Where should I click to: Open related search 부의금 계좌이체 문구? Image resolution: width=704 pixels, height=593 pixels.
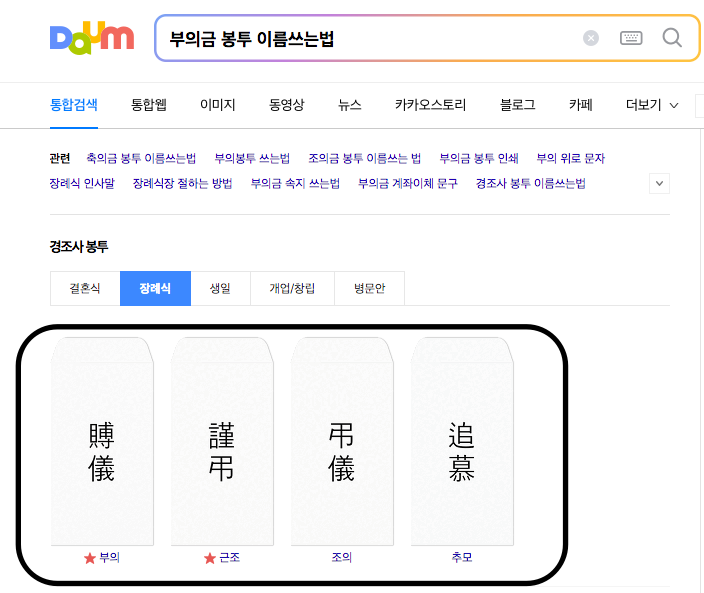point(408,183)
